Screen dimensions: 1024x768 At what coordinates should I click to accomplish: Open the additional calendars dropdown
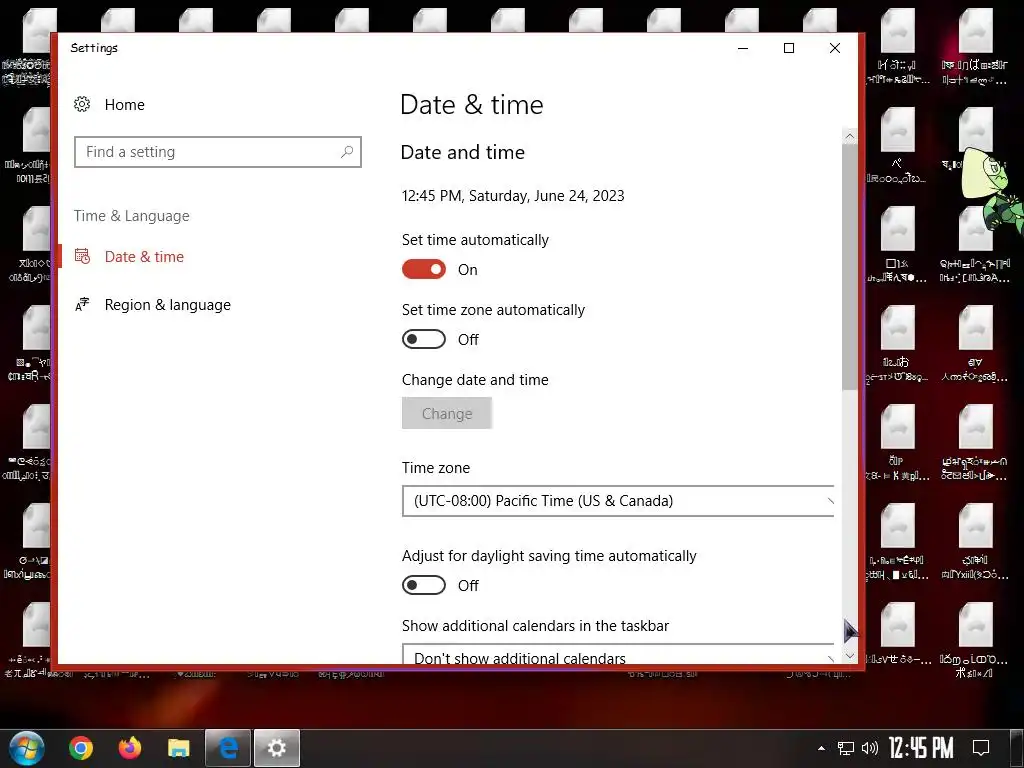tap(618, 654)
